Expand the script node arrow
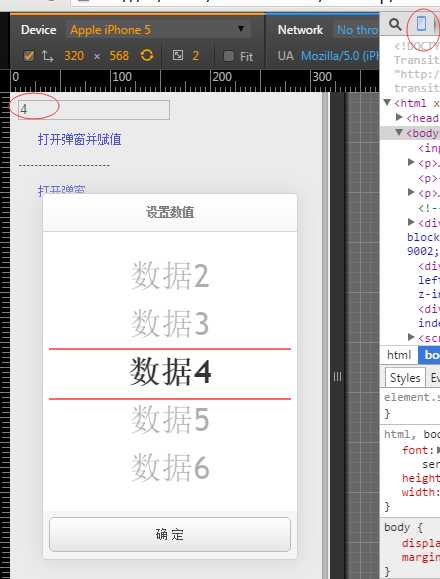The height and width of the screenshot is (579, 440). point(411,337)
